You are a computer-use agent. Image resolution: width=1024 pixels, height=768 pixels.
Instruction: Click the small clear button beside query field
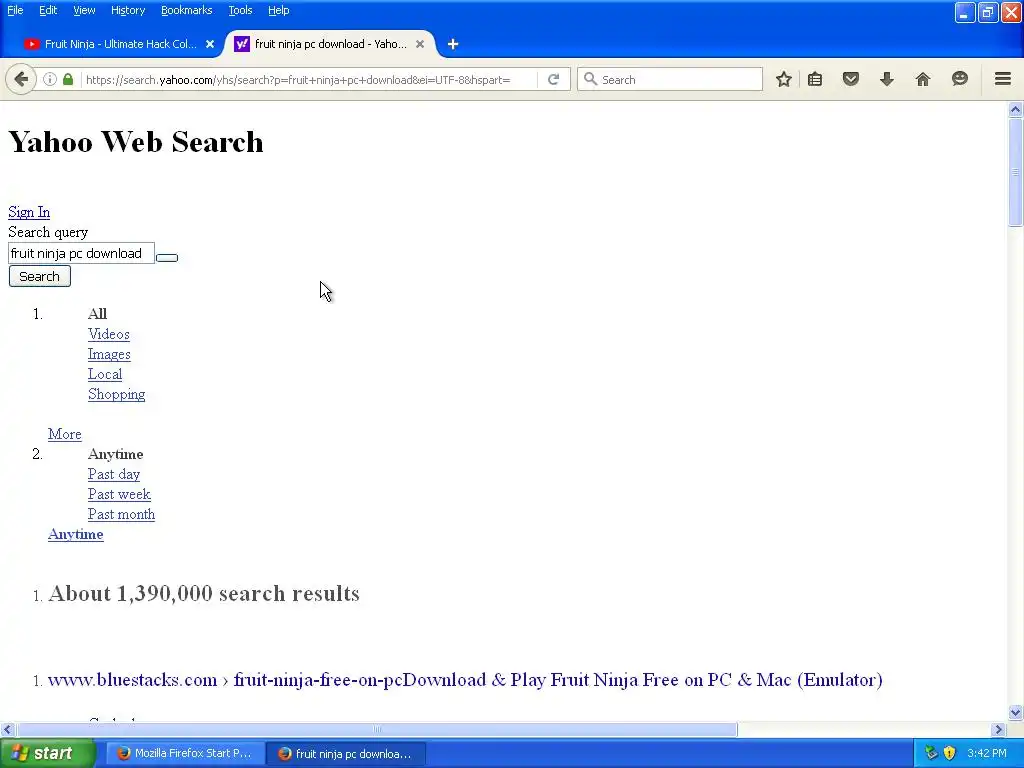pos(167,258)
